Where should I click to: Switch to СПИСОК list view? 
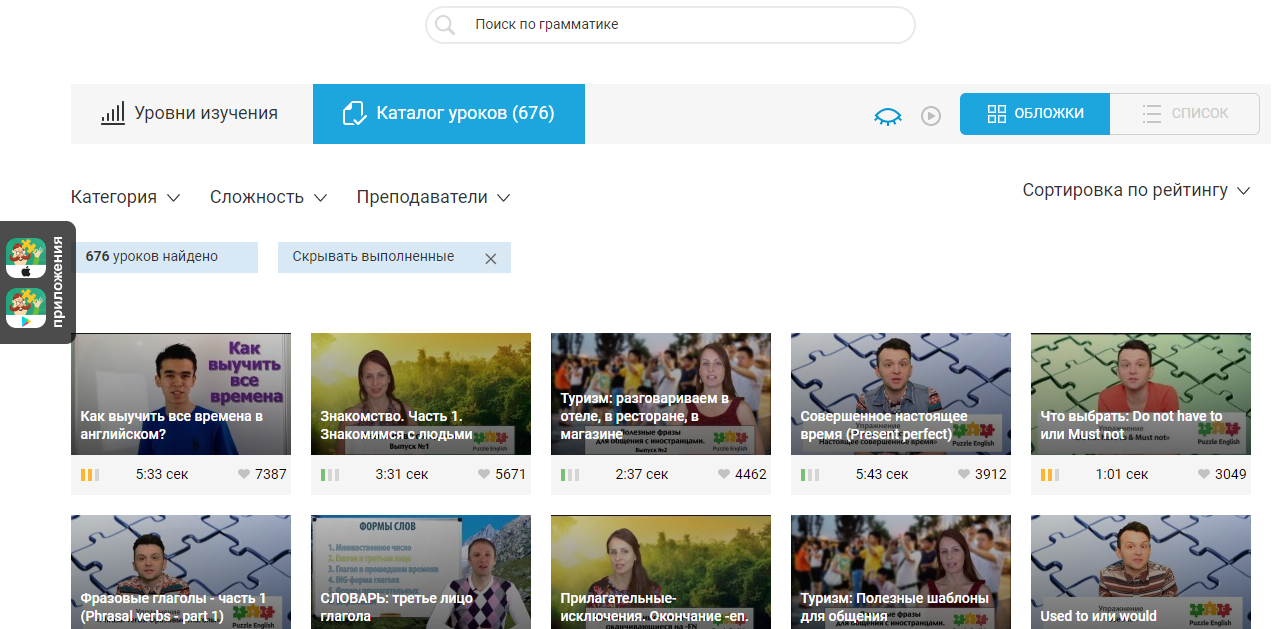1184,114
